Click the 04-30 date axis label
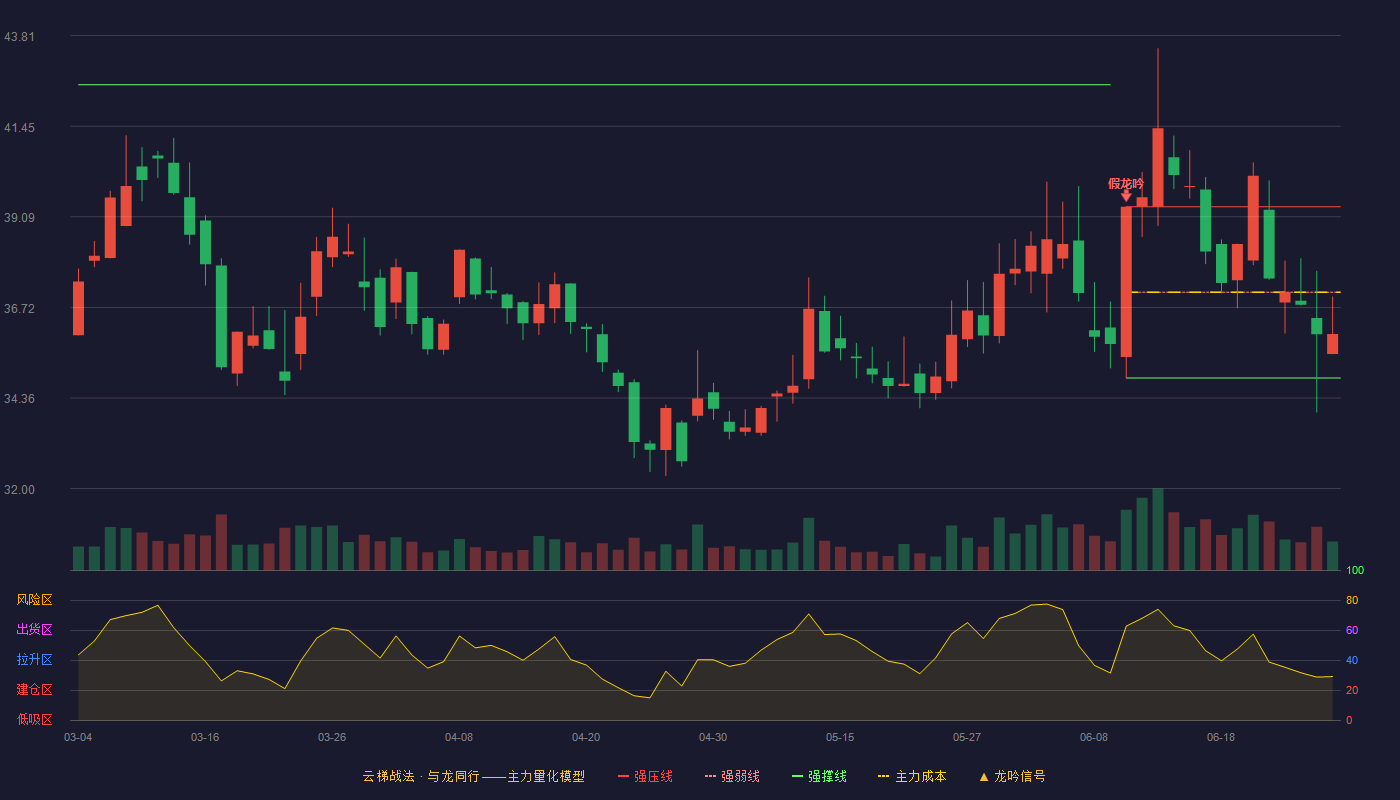The width and height of the screenshot is (1400, 800). [713, 737]
